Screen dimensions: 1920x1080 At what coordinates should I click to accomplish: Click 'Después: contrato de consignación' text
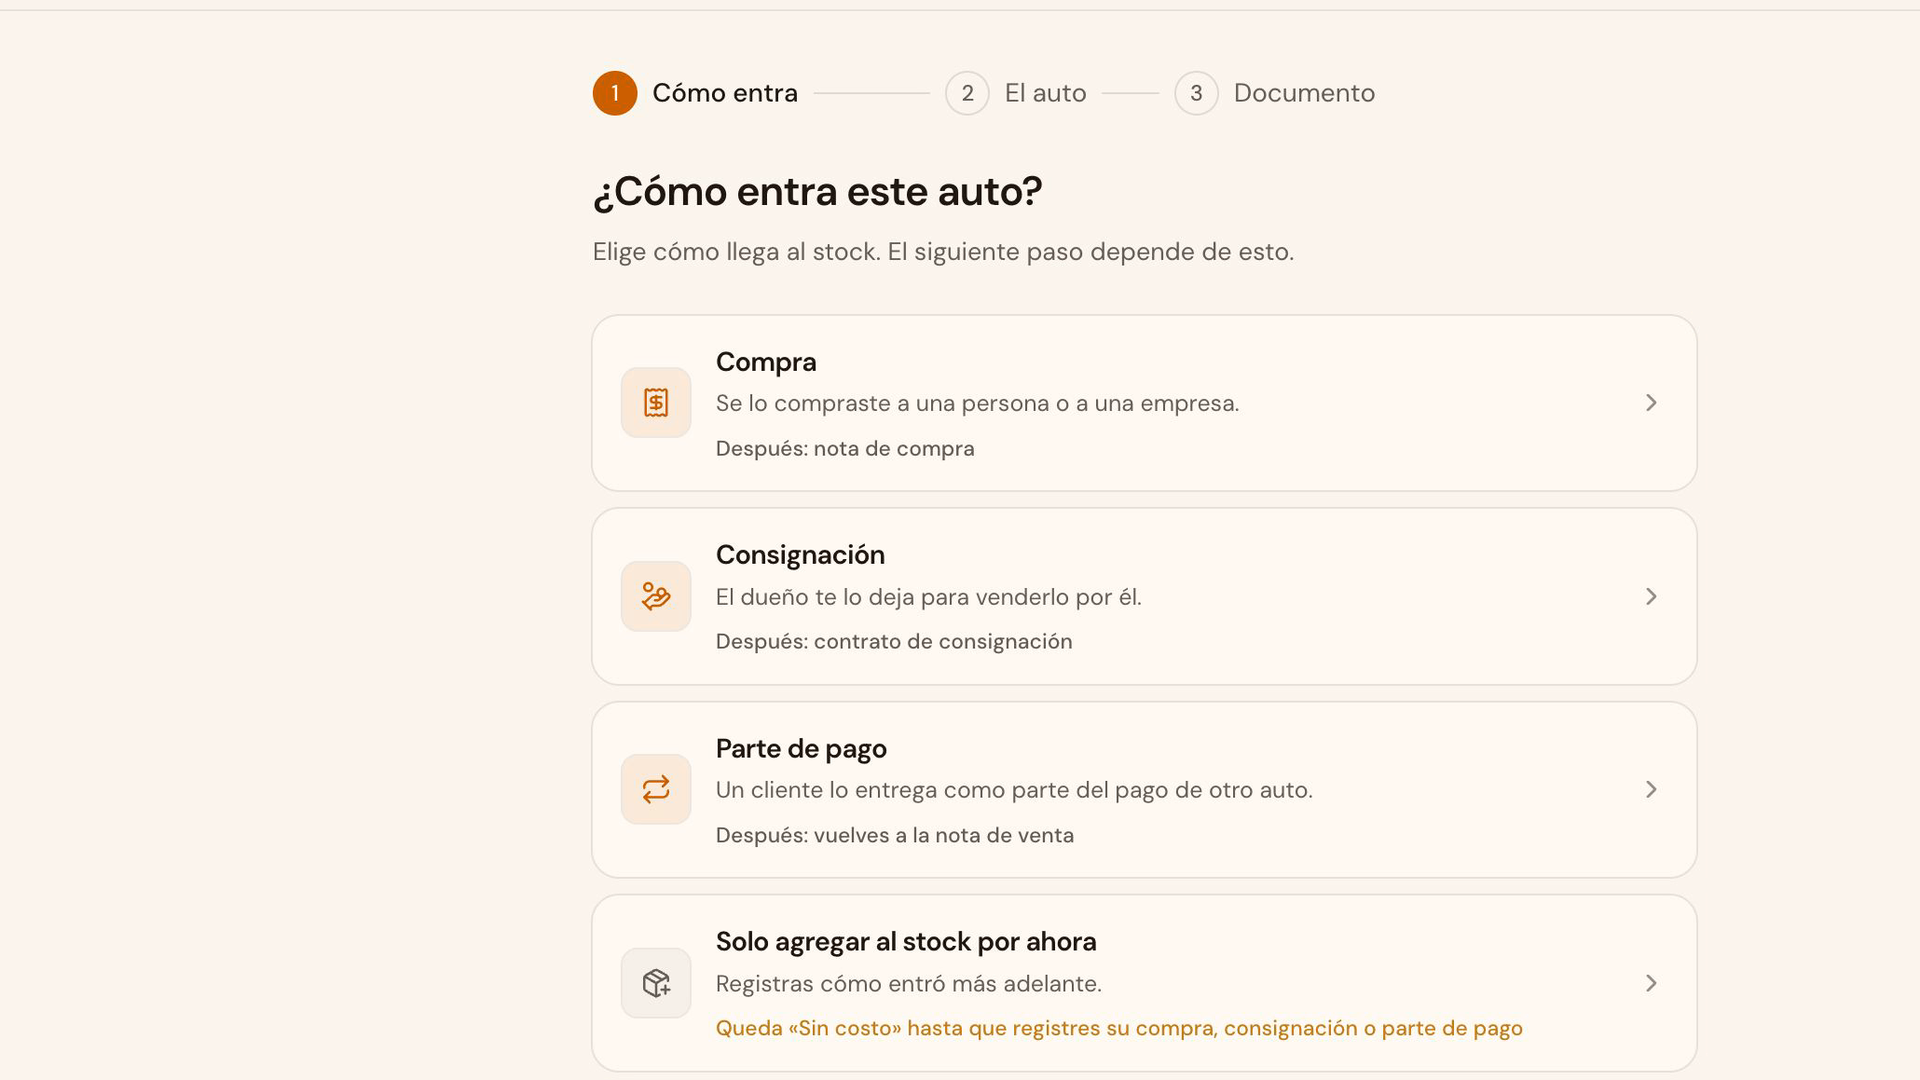click(x=894, y=642)
